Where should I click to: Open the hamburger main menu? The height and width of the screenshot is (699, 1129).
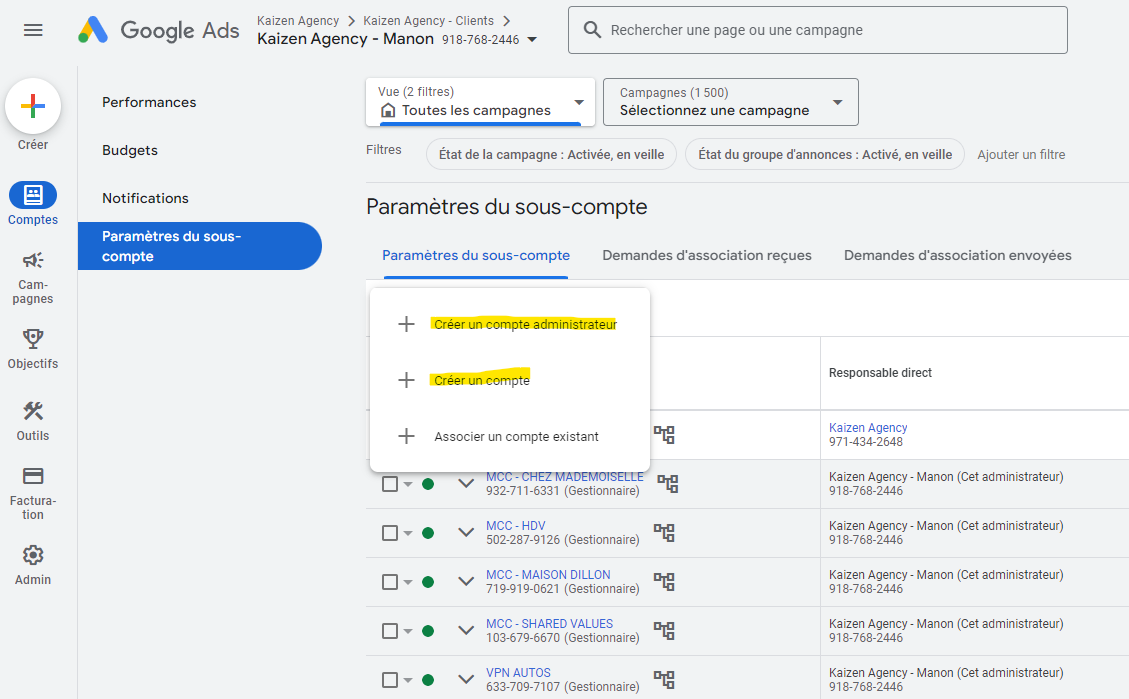[x=33, y=30]
